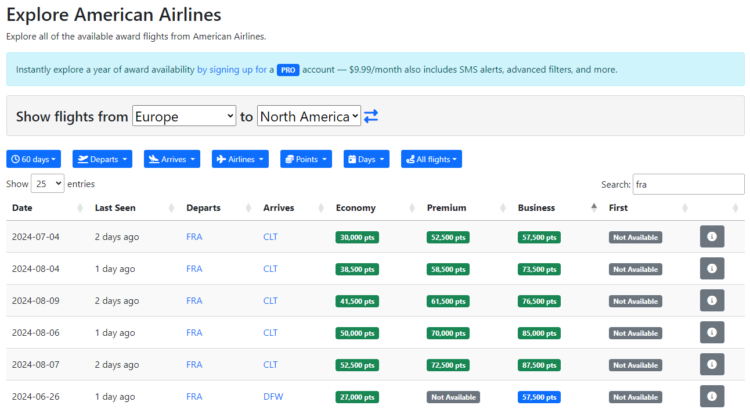The width and height of the screenshot is (750, 409).
Task: Follow the signing up for link
Action: point(232,69)
